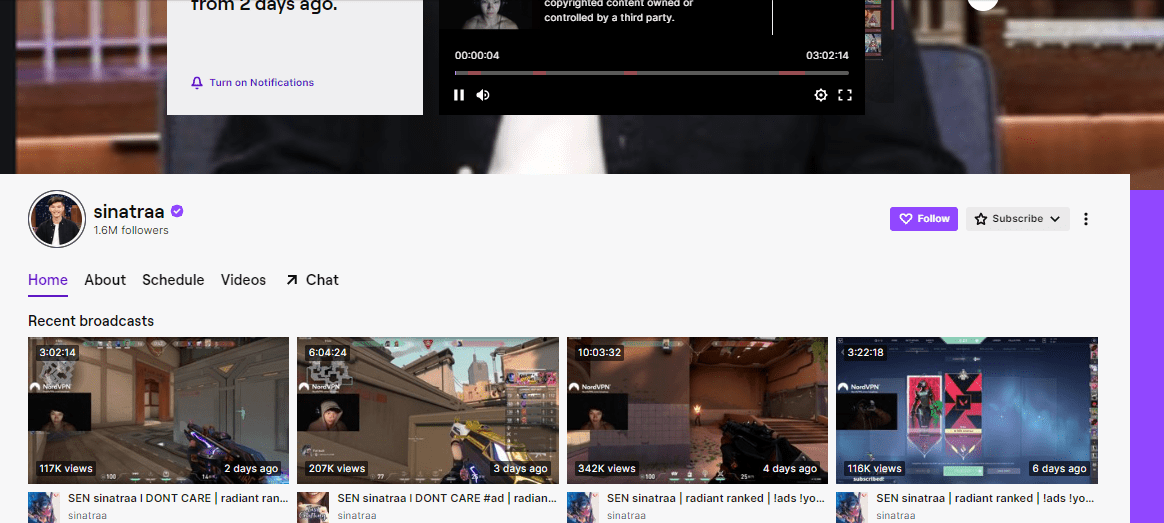This screenshot has width=1164, height=523.
Task: Open broadcast thumbnail with 117K views
Action: tap(158, 410)
